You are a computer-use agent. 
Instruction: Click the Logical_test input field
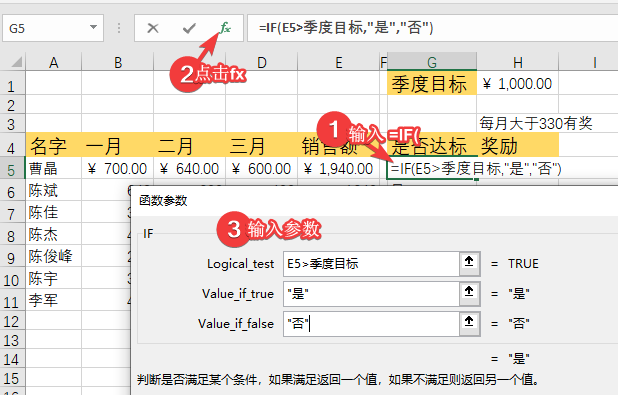371,263
